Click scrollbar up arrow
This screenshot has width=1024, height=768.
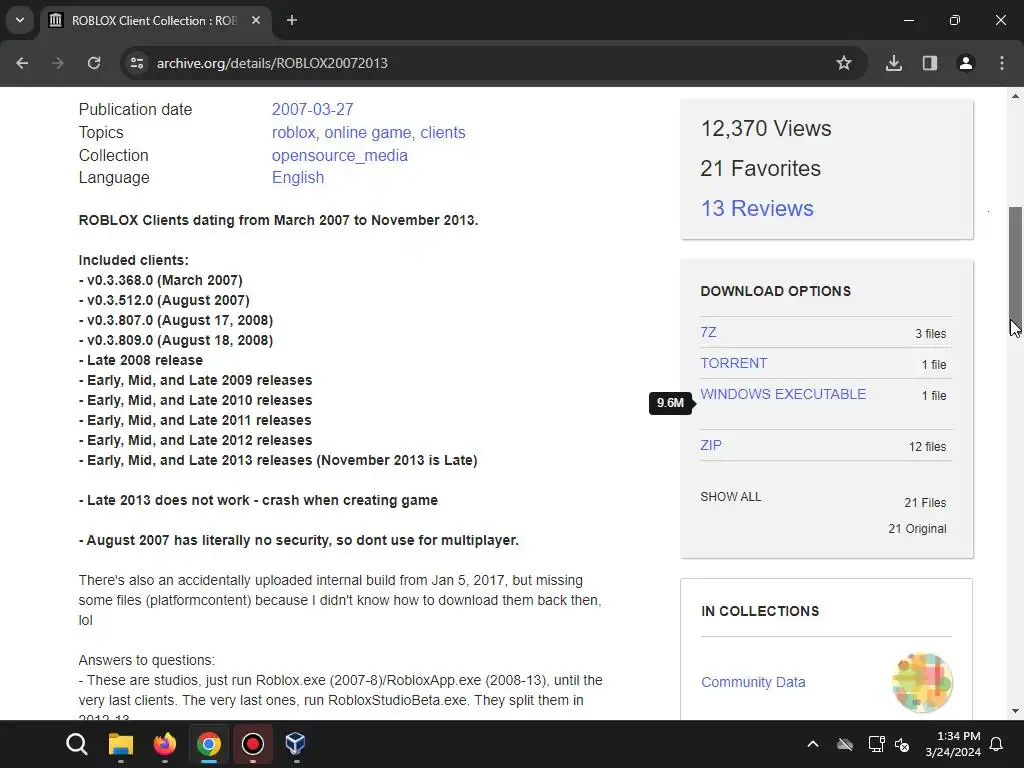tap(1015, 97)
